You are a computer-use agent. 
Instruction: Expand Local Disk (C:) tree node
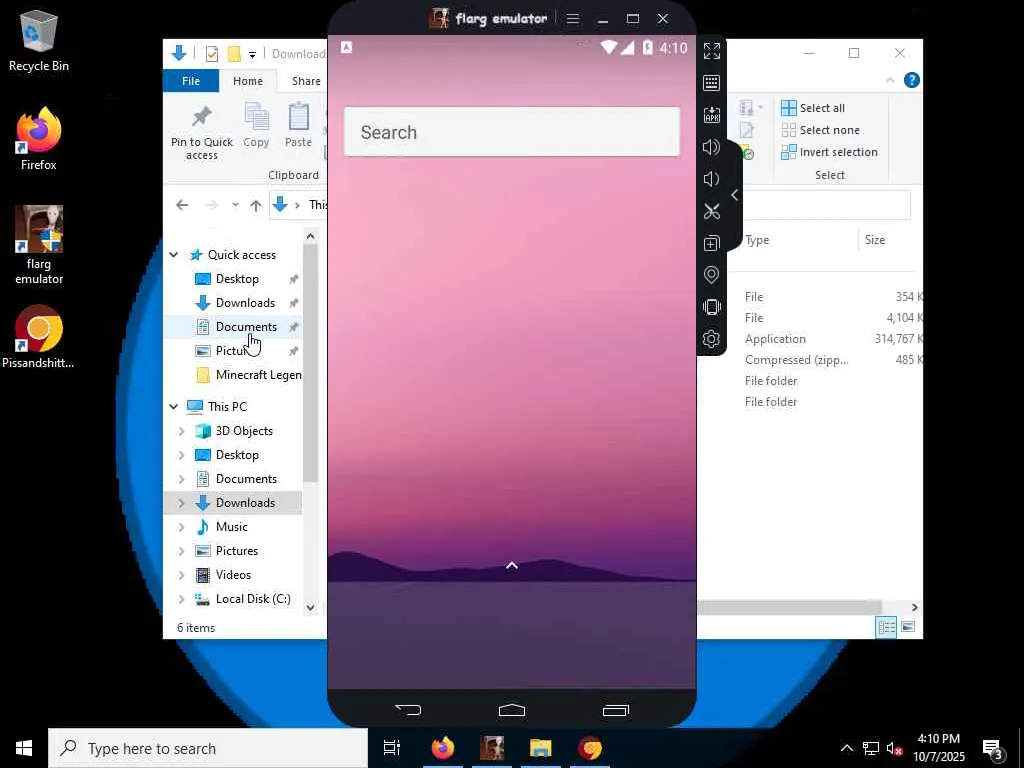pos(182,599)
